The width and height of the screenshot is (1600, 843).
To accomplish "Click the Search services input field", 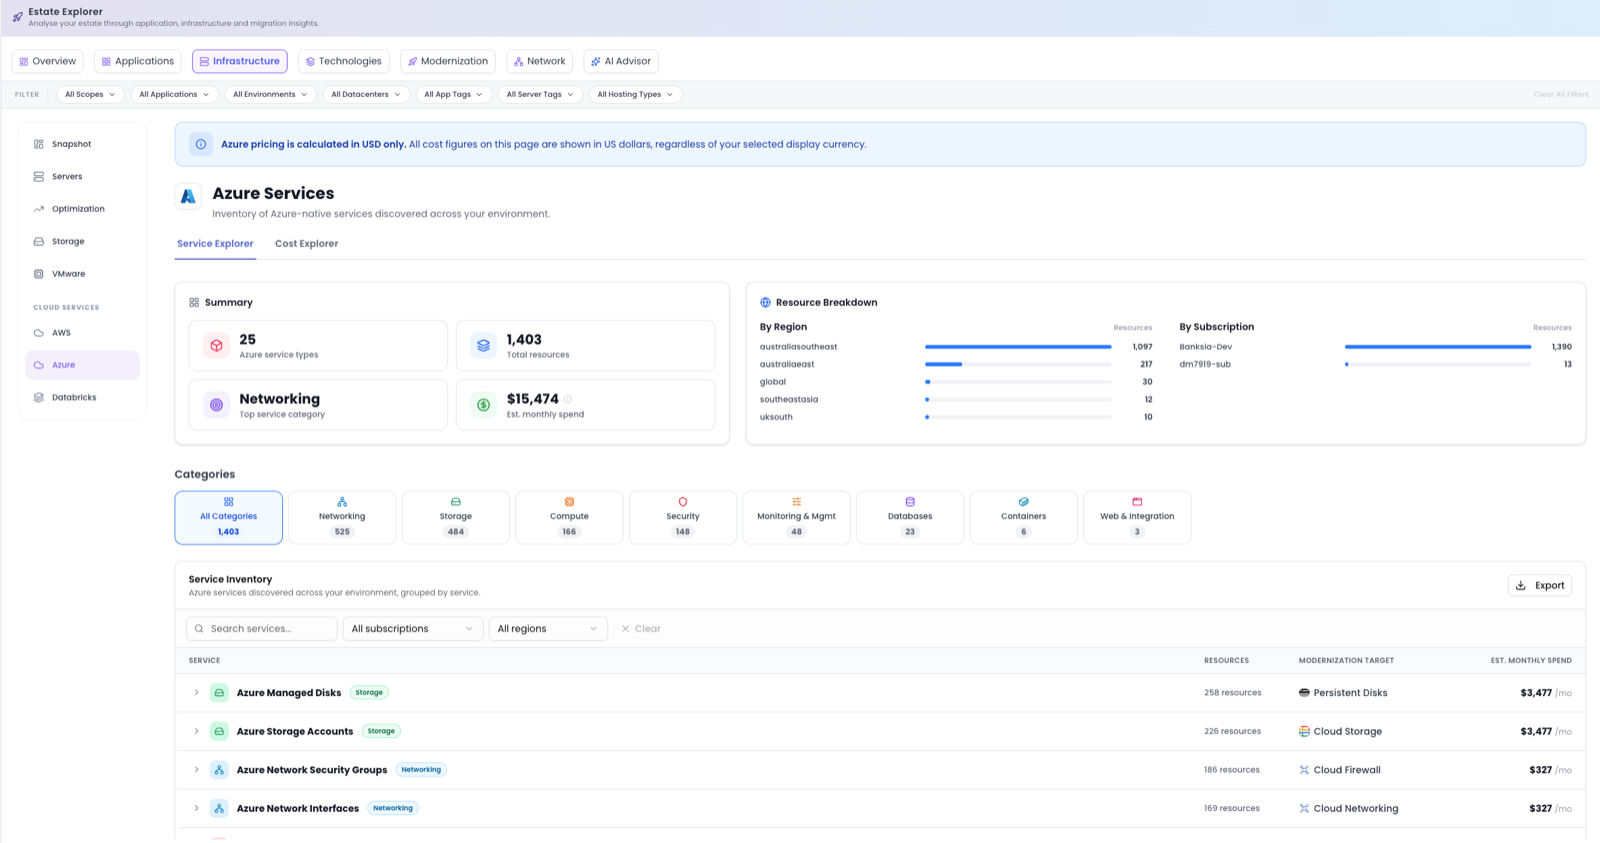I will (262, 629).
